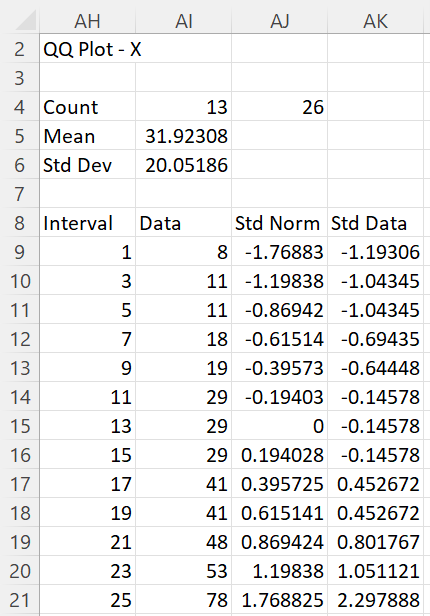Click the 'QQ Plot - X' title cell

point(87,49)
